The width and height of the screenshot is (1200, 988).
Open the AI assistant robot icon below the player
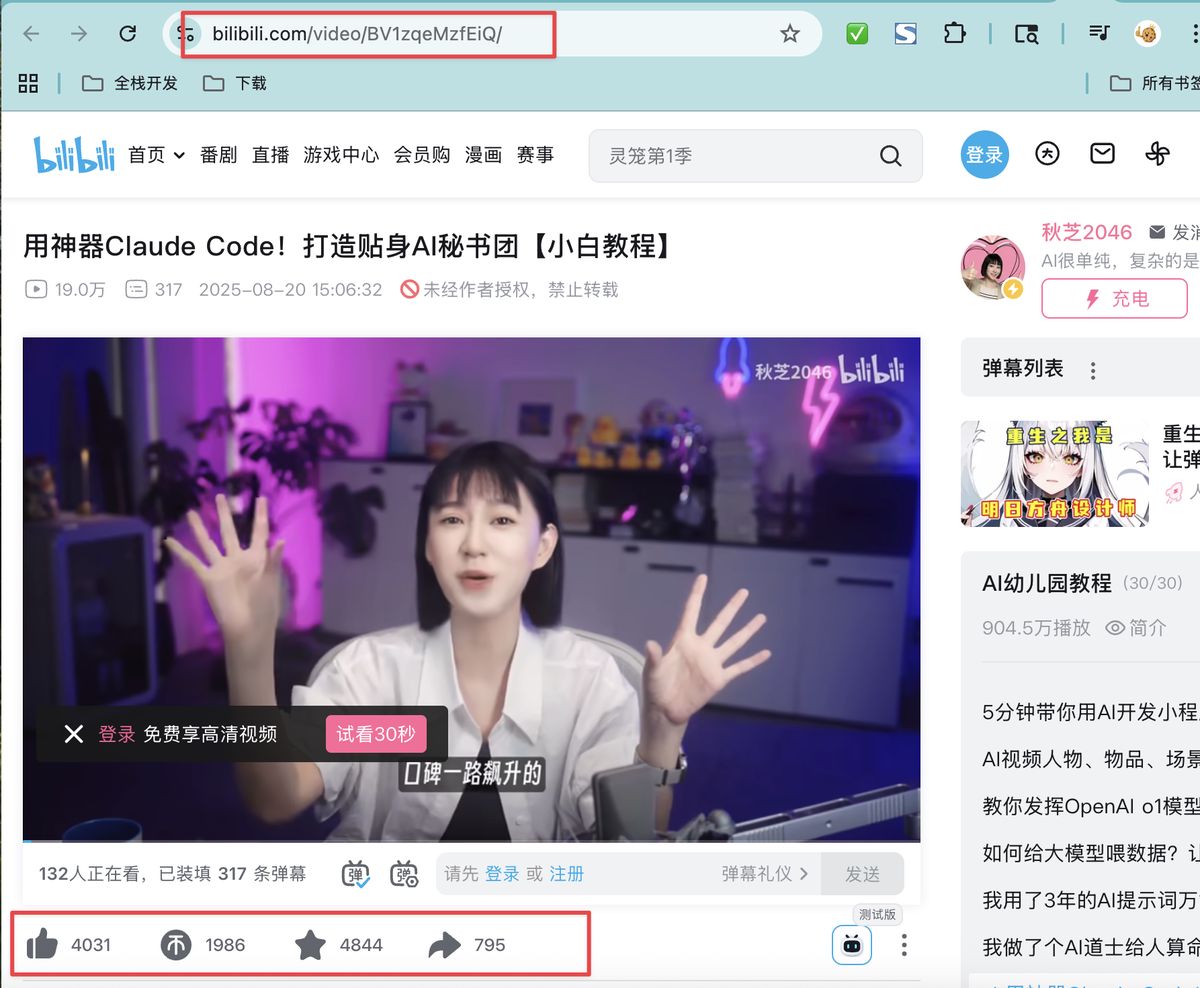pyautogui.click(x=851, y=945)
